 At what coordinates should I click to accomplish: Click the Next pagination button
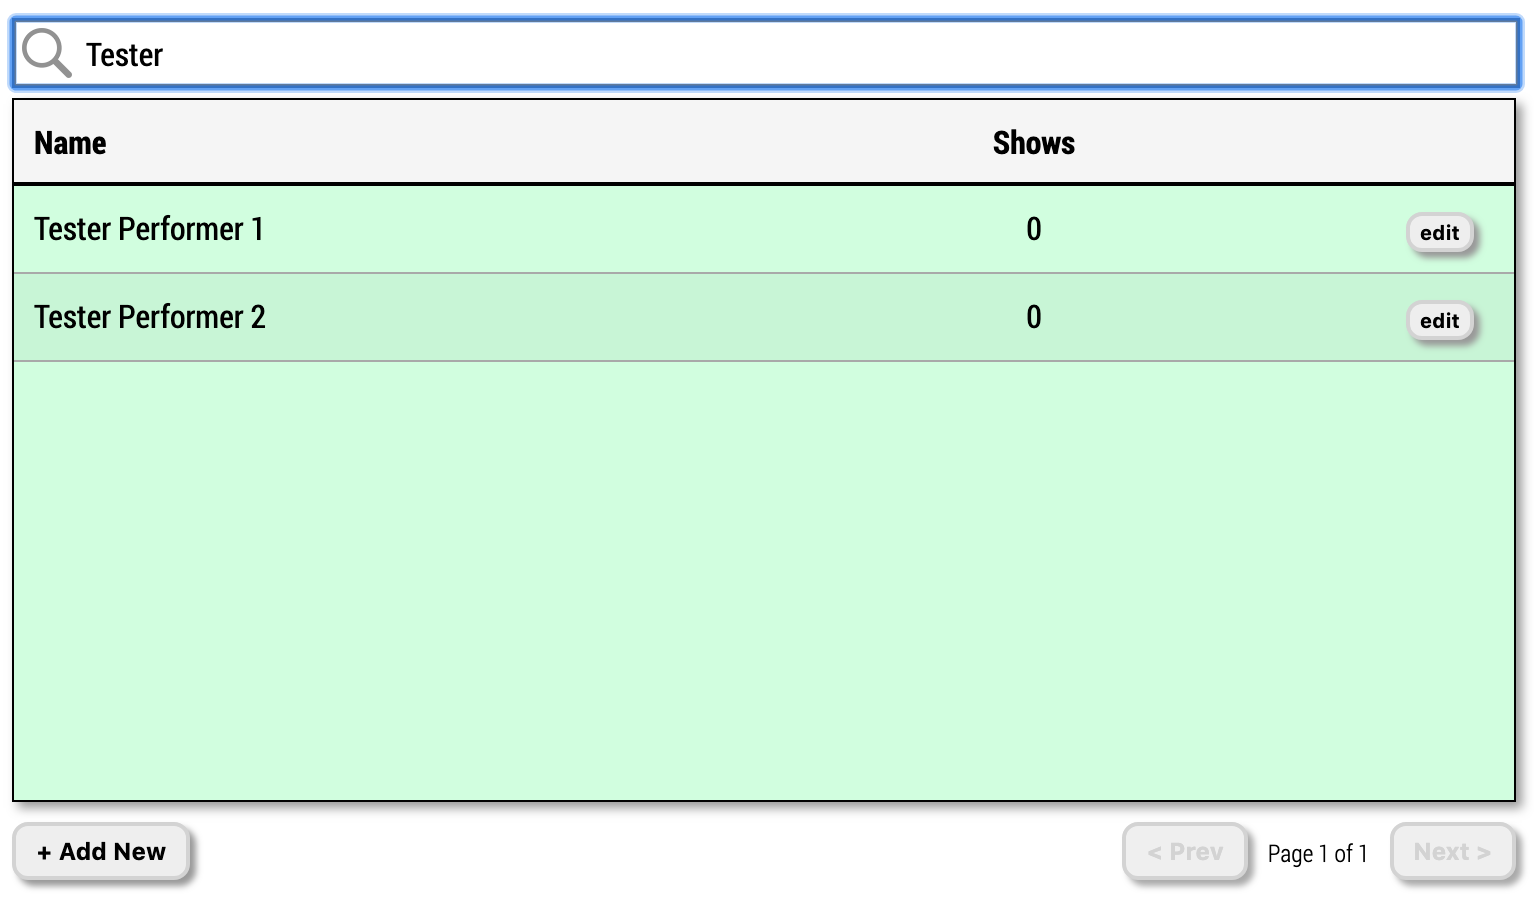[x=1451, y=851]
